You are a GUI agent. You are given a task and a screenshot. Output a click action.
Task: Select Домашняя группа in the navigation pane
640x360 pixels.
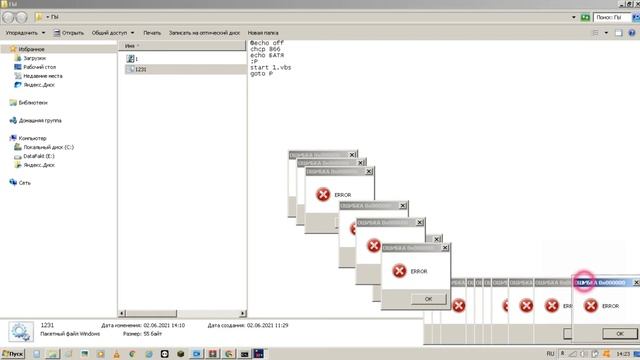click(x=40, y=120)
